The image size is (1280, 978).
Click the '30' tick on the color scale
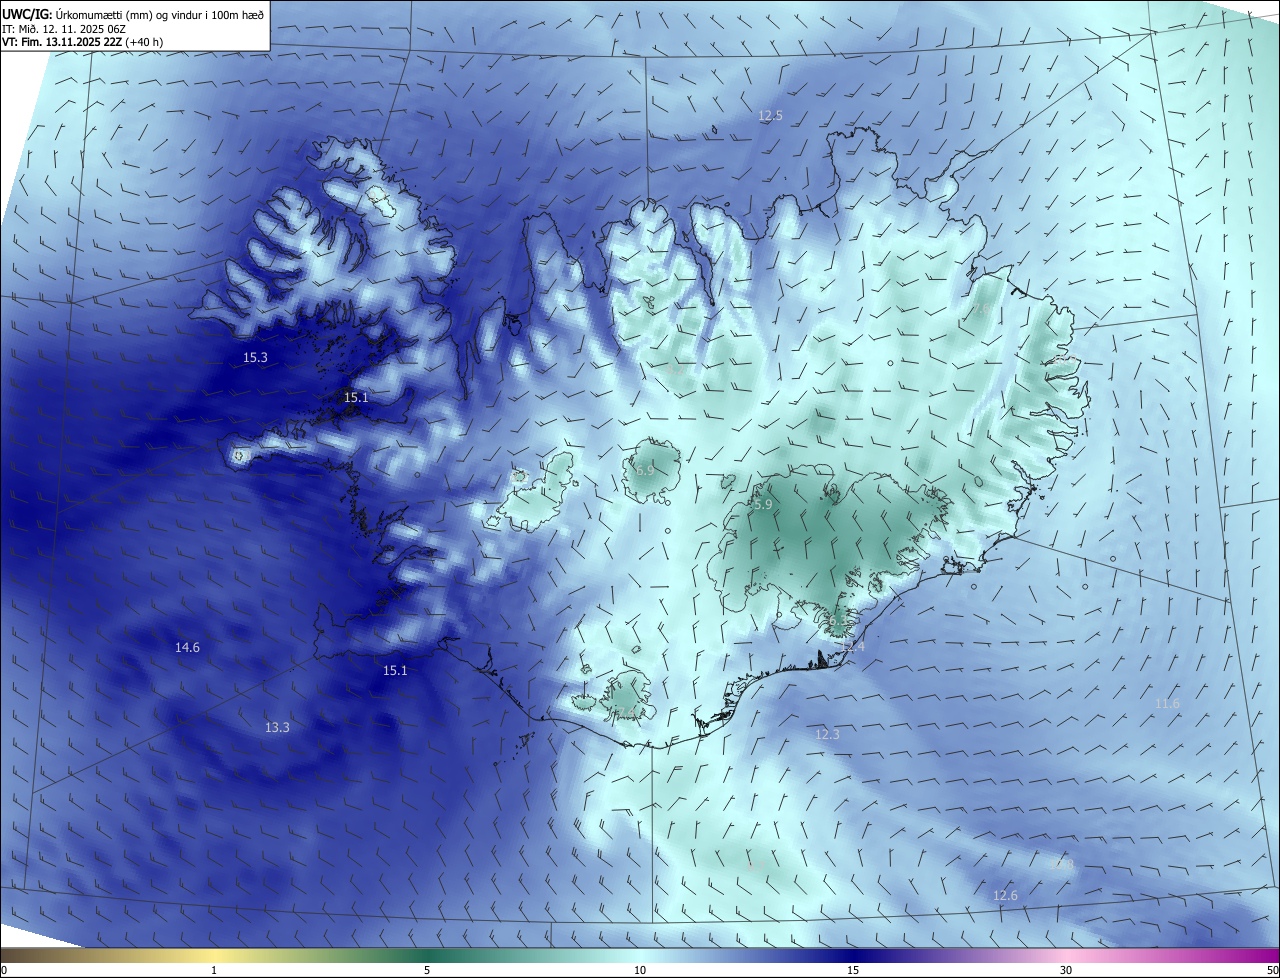1066,971
